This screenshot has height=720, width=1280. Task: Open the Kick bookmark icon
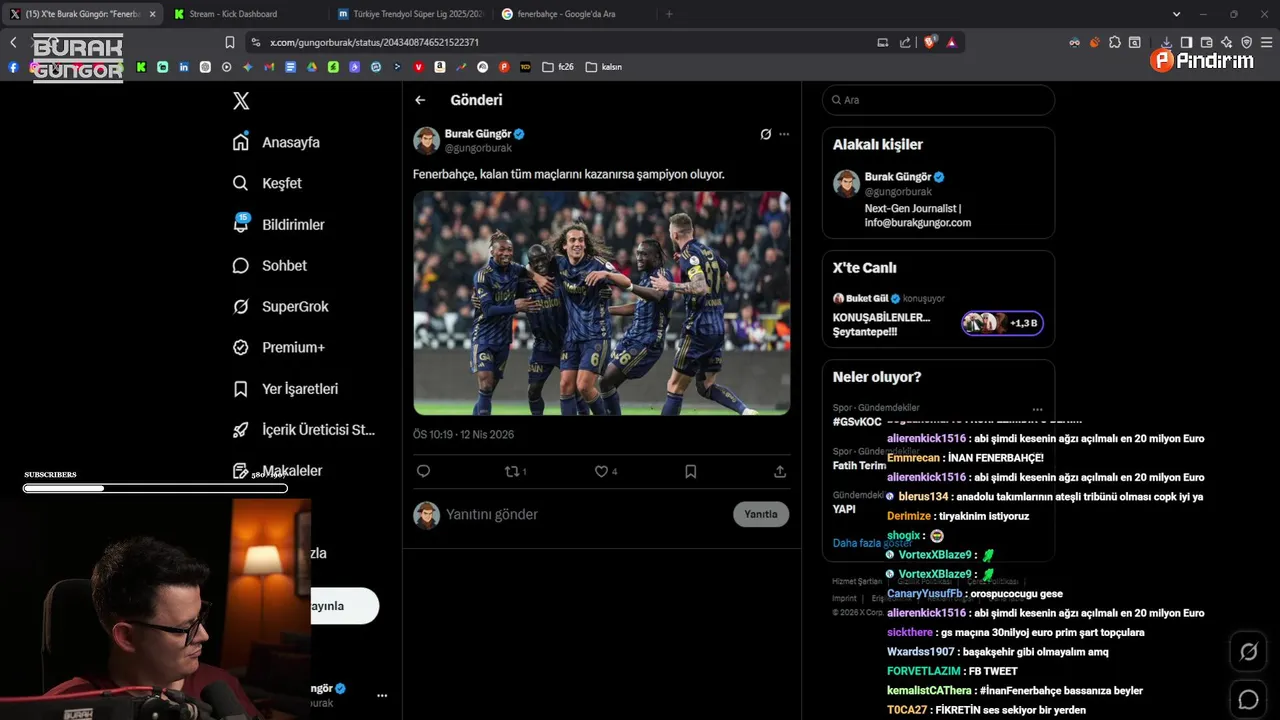(x=141, y=67)
